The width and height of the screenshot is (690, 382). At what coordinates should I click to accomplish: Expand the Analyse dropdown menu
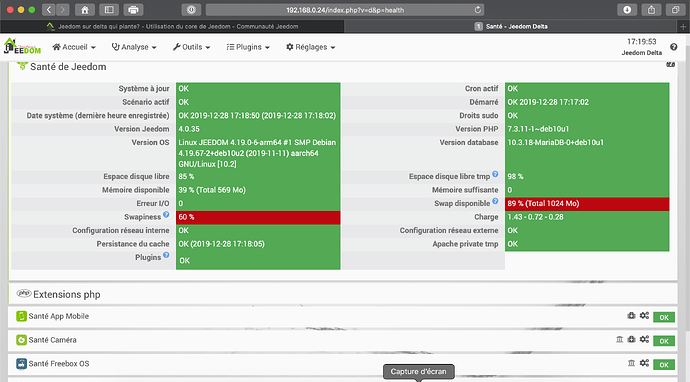tap(134, 47)
